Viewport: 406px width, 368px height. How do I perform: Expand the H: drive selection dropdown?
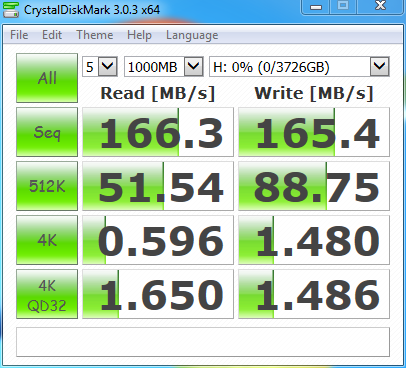pos(379,67)
